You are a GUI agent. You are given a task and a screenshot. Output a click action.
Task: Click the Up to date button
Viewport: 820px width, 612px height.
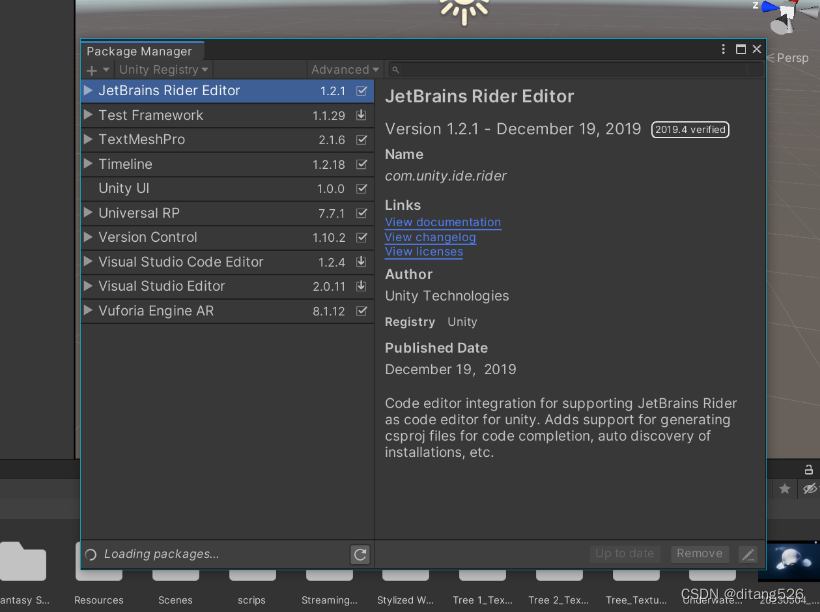tap(624, 554)
